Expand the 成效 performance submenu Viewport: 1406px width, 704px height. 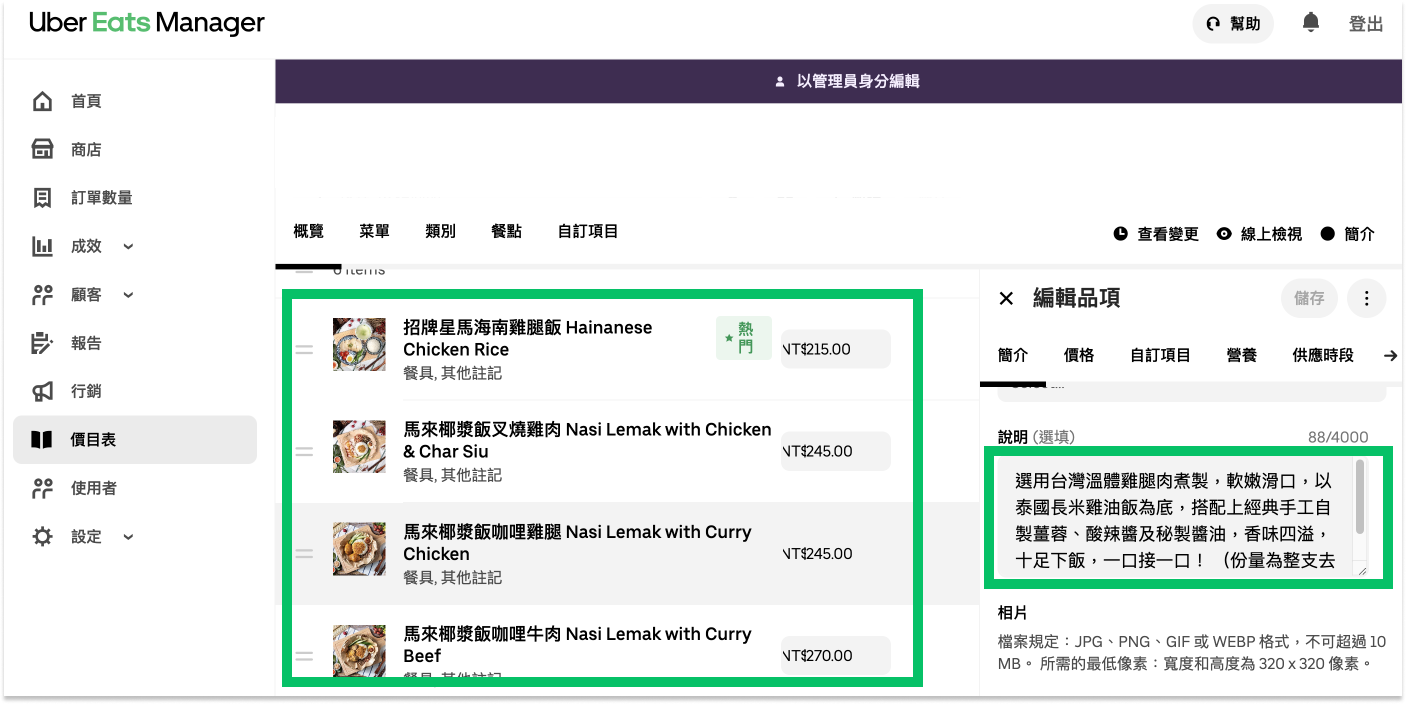128,246
